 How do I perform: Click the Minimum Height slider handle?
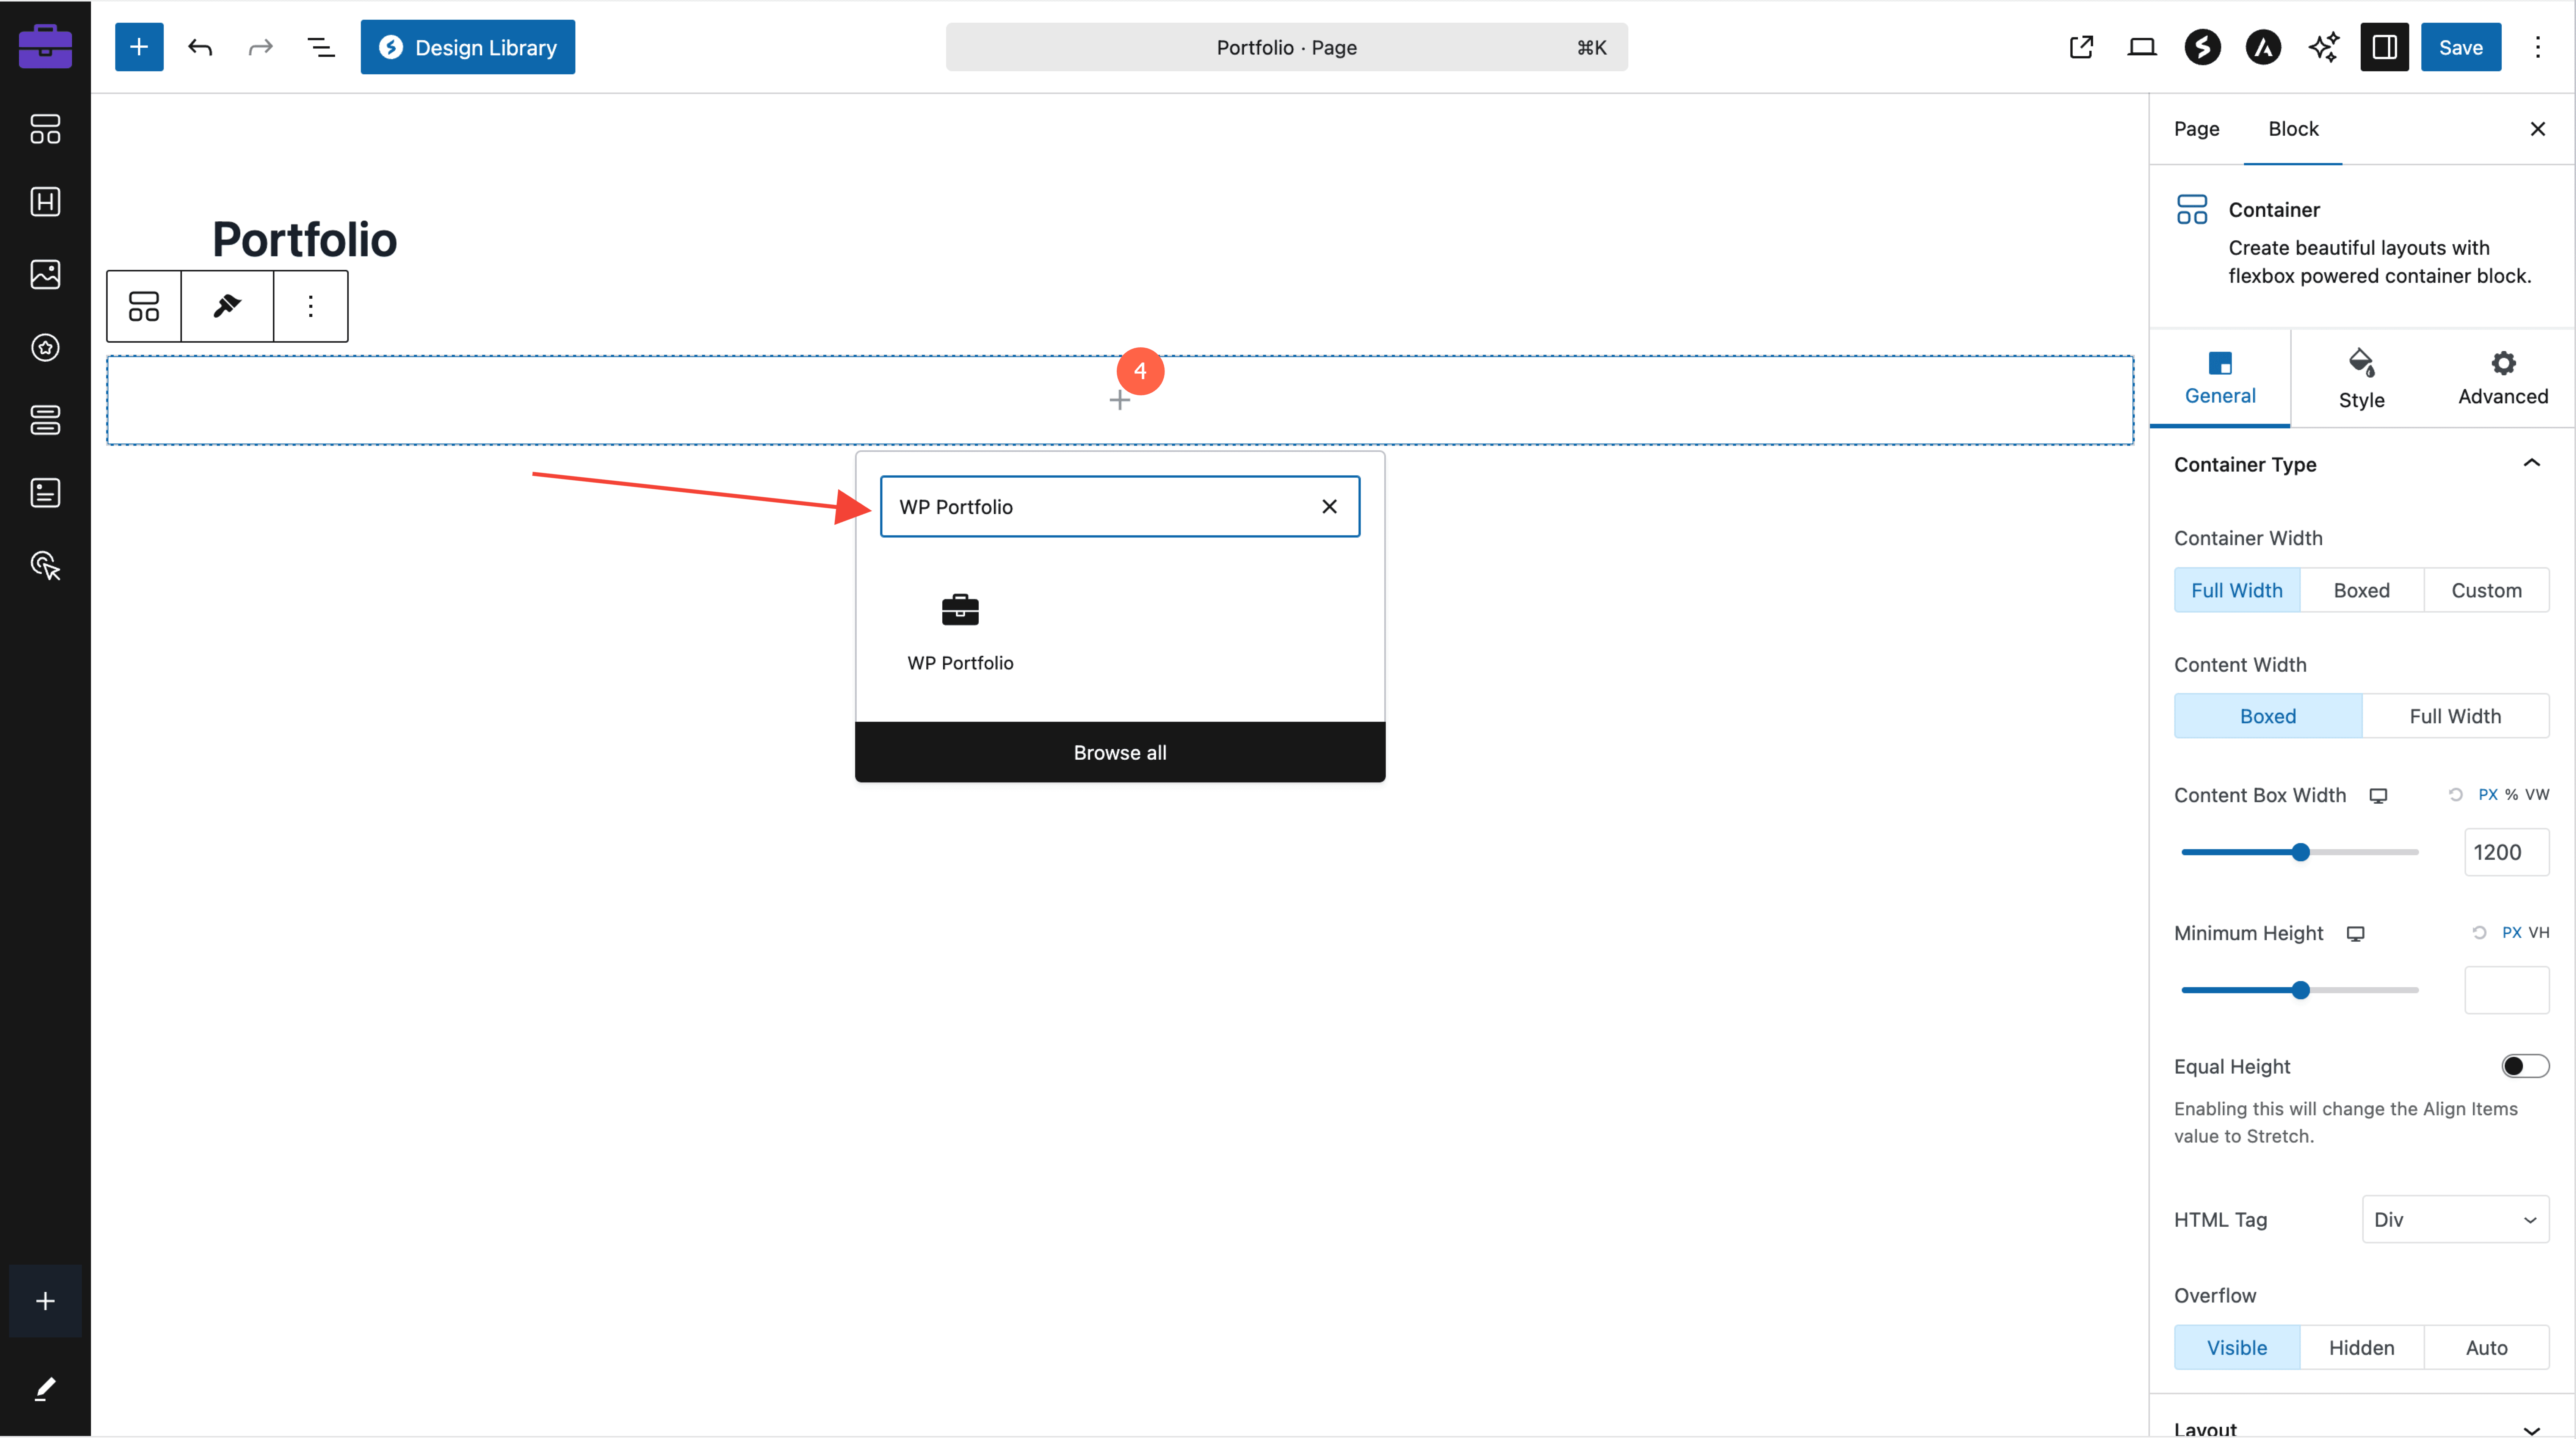point(2300,990)
